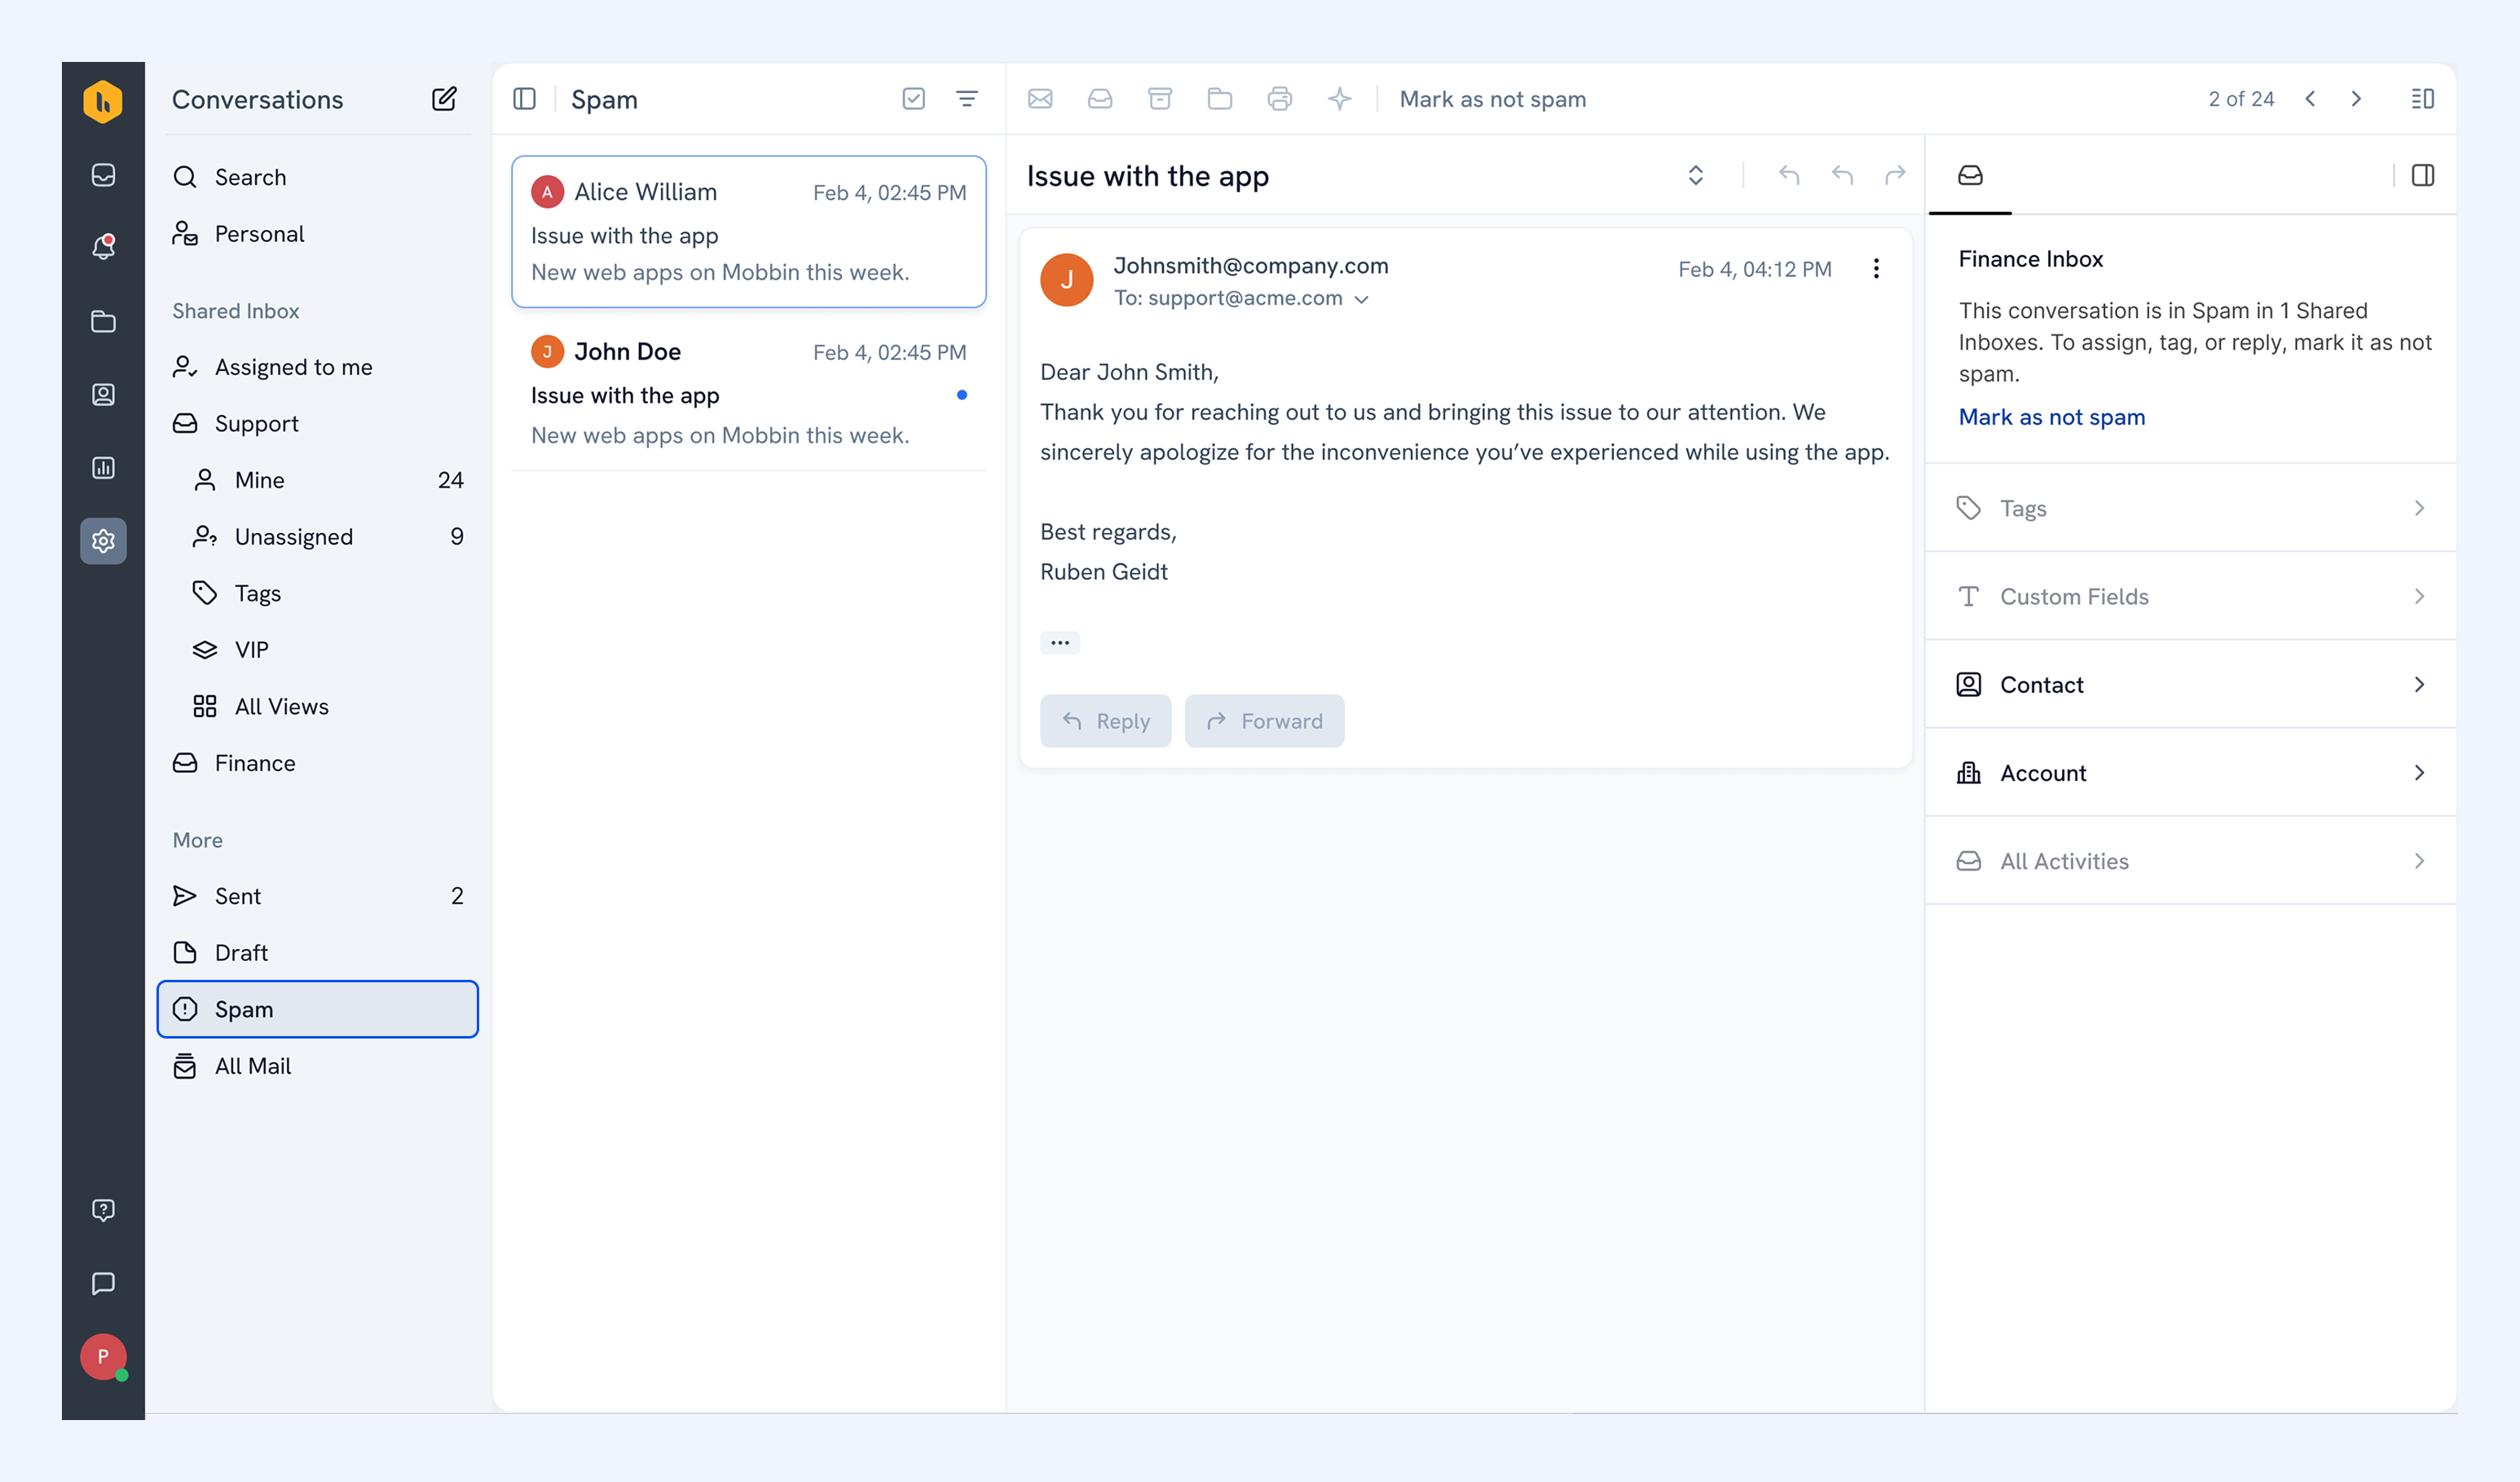This screenshot has width=2520, height=1482.
Task: Open Search in the Conversations sidebar
Action: tap(318, 177)
